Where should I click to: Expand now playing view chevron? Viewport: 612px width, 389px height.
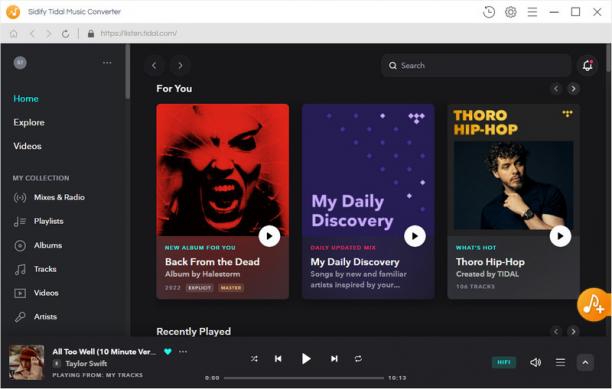coord(585,362)
